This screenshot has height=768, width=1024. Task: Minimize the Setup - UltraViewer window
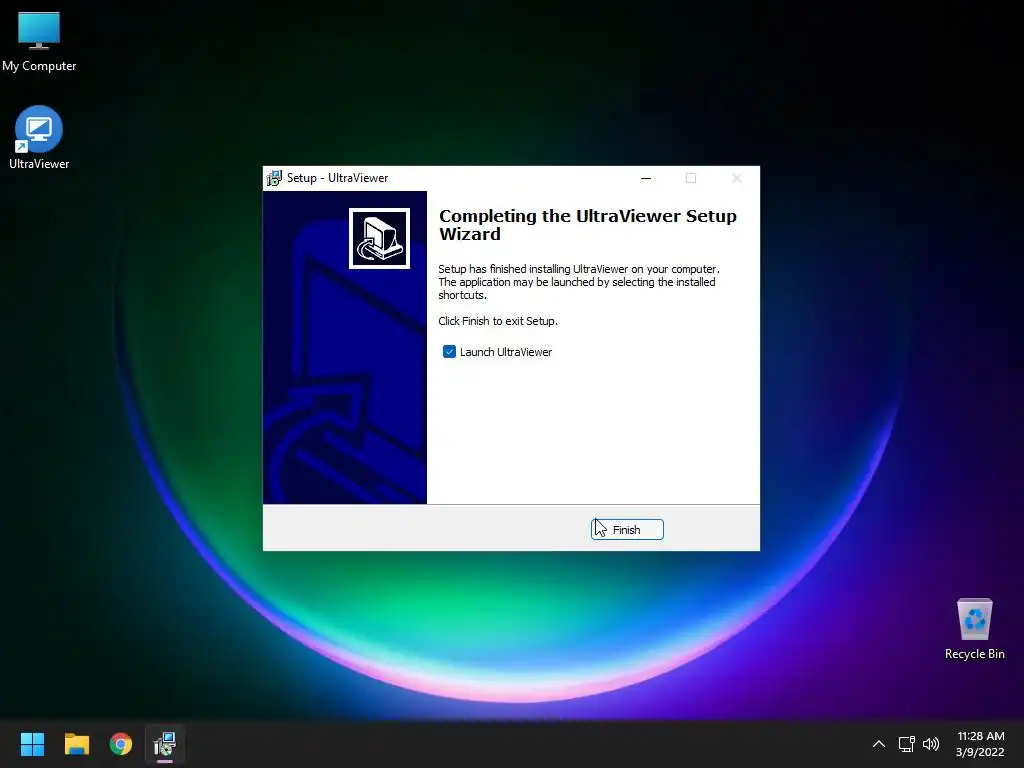tap(646, 178)
